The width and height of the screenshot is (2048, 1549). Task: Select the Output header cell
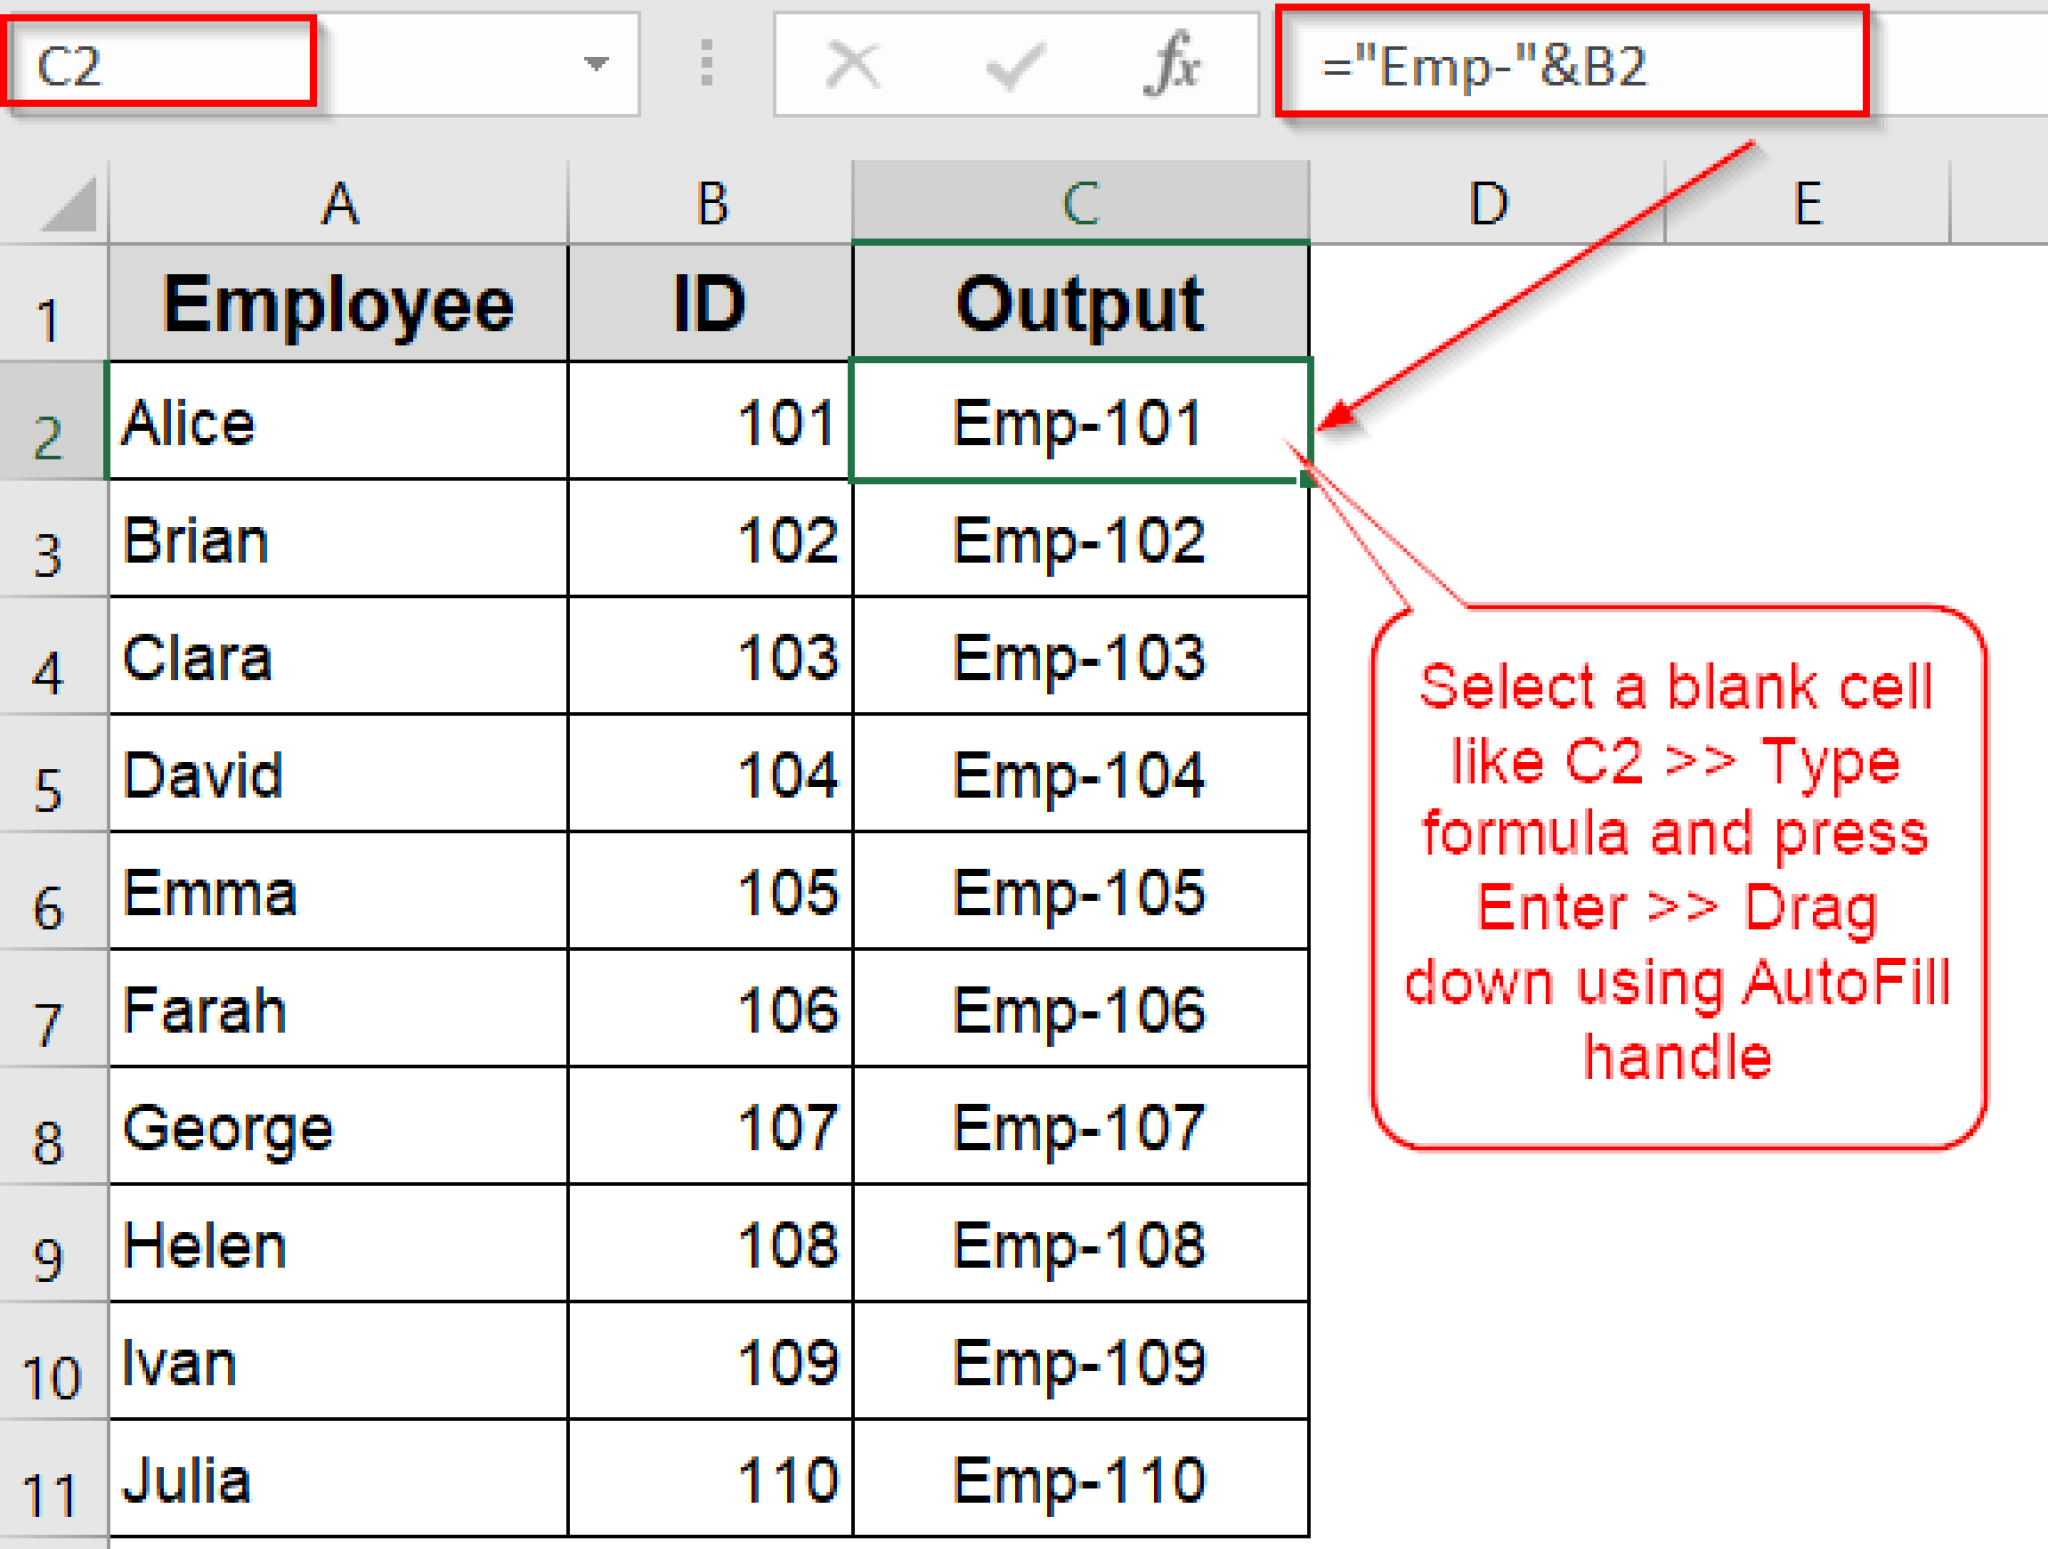point(1080,303)
